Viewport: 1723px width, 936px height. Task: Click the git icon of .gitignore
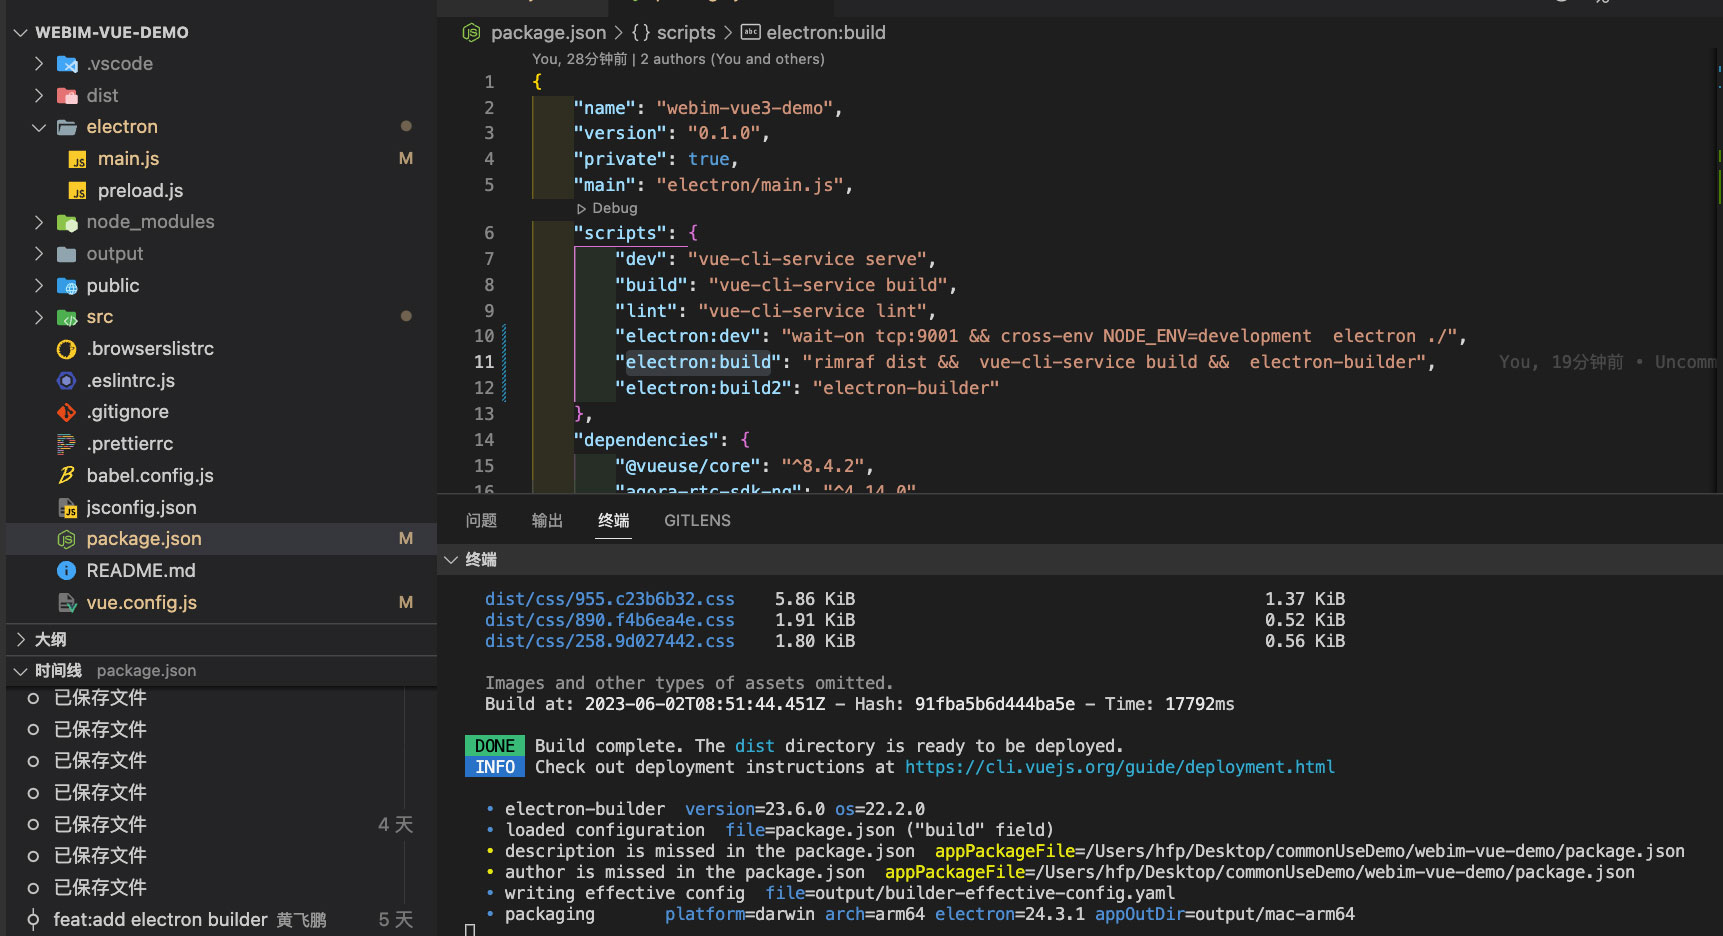[x=67, y=412]
